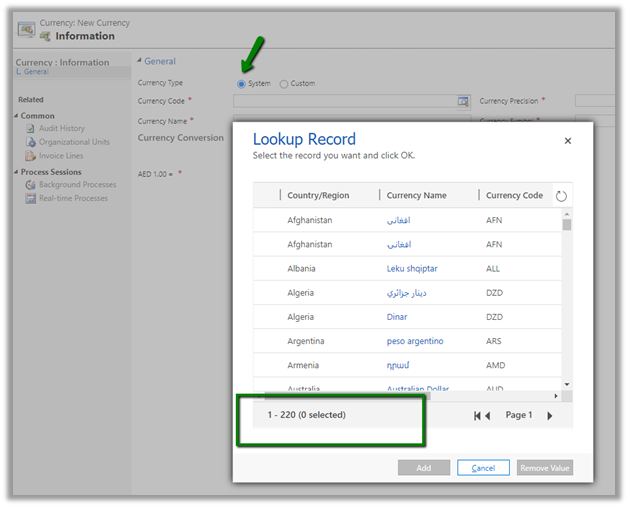Click the Cancel button

[x=483, y=468]
